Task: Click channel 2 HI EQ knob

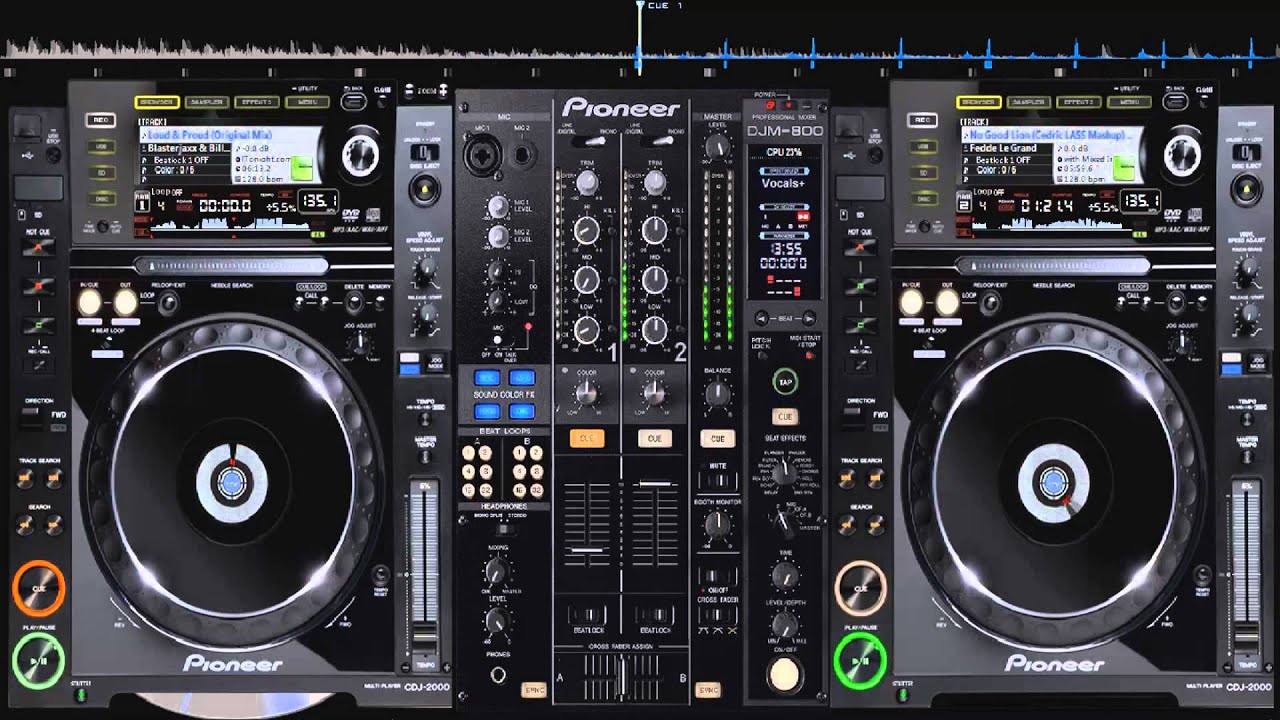Action: tap(654, 231)
